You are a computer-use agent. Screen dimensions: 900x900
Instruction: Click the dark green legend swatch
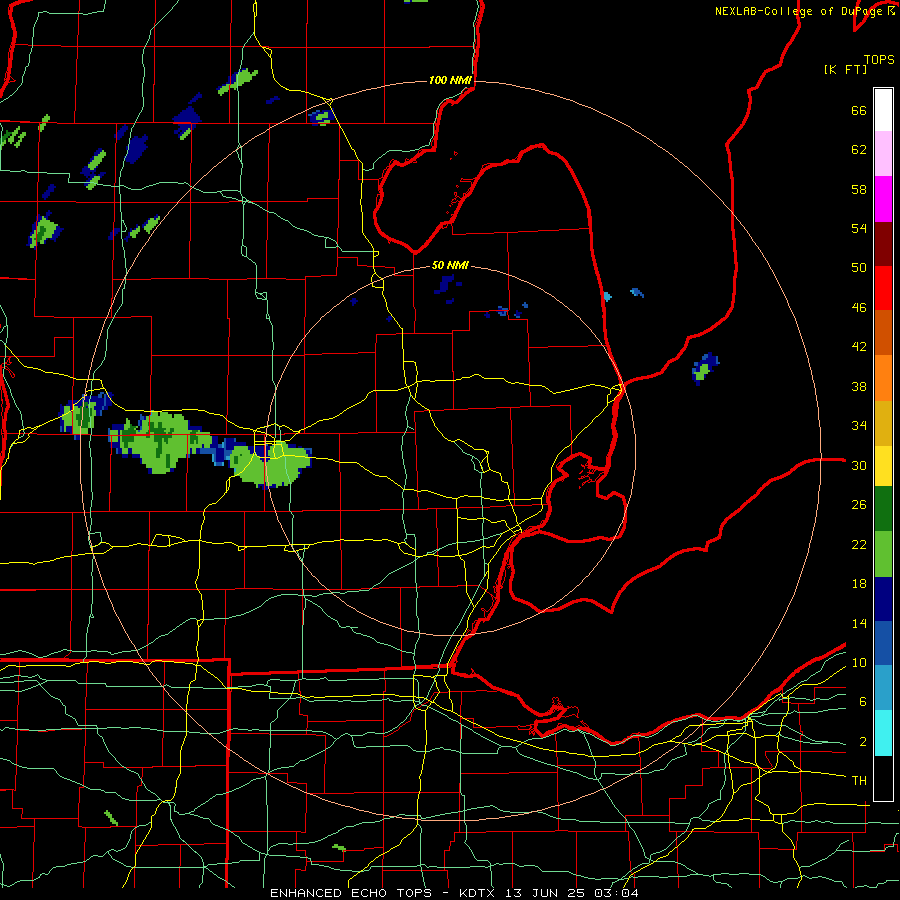pos(883,509)
